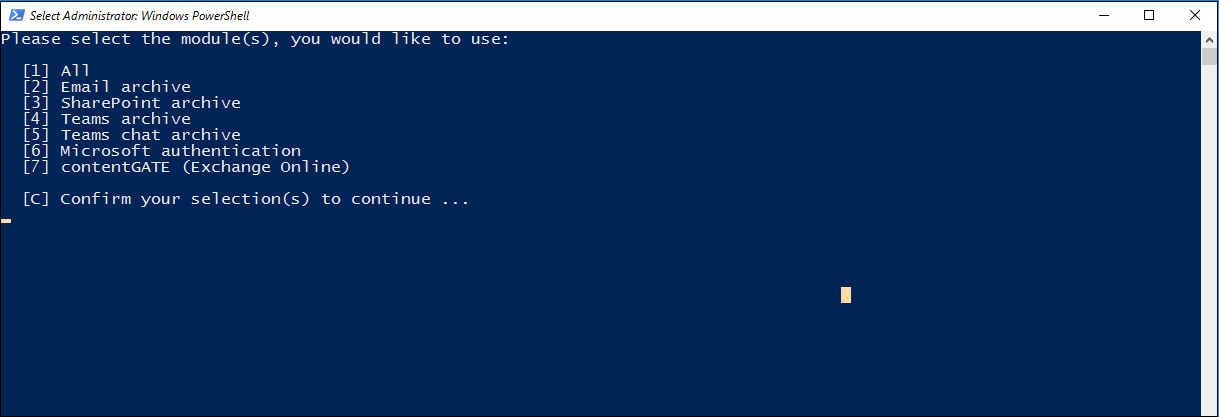Image resolution: width=1219 pixels, height=417 pixels.
Task: Click the "[7] contentGATE (Exchange Online)" line
Action: [186, 167]
